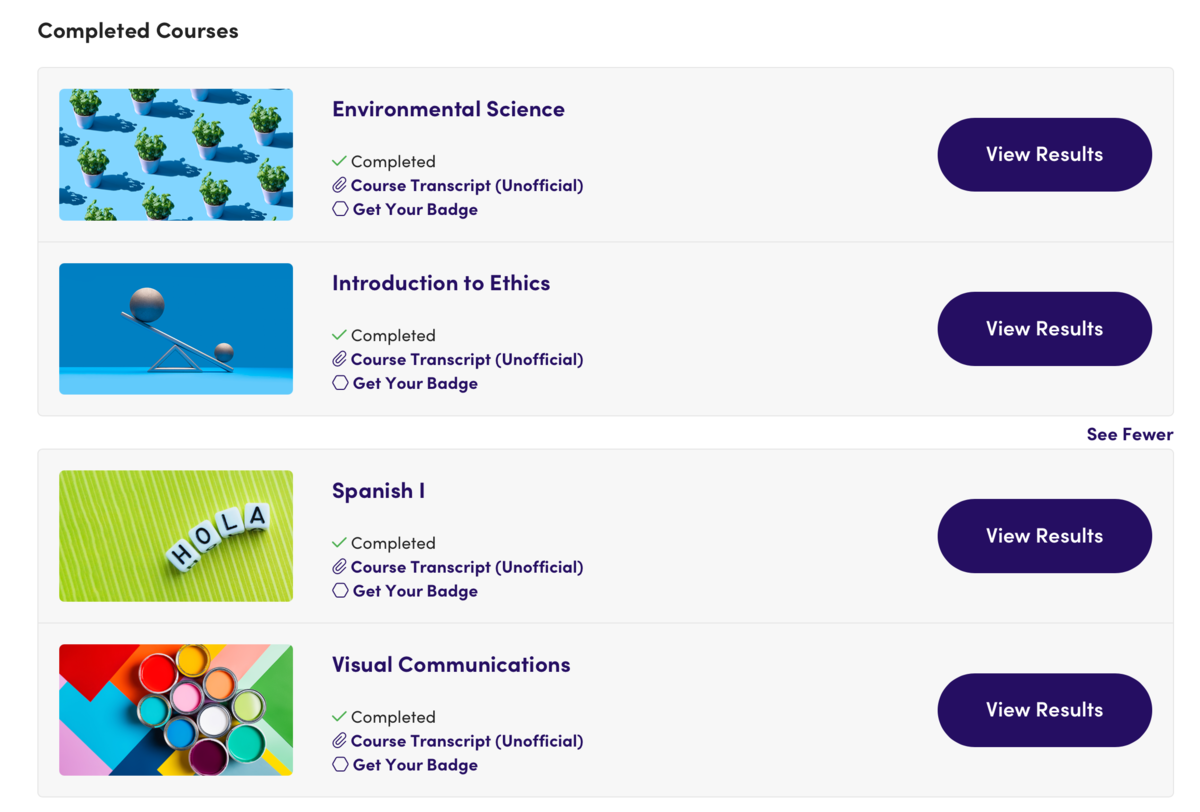
Task: Open Spanish I Course Transcript (Unofficial) link
Action: 466,567
